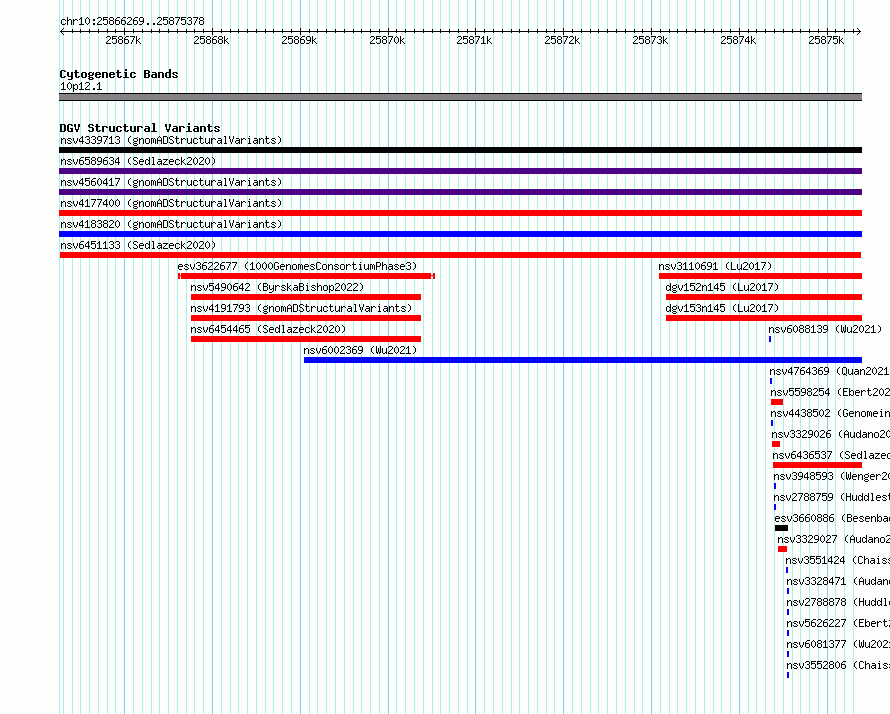The image size is (890, 714).
Task: Select the nsv5598254 small red bar
Action: [x=777, y=402]
